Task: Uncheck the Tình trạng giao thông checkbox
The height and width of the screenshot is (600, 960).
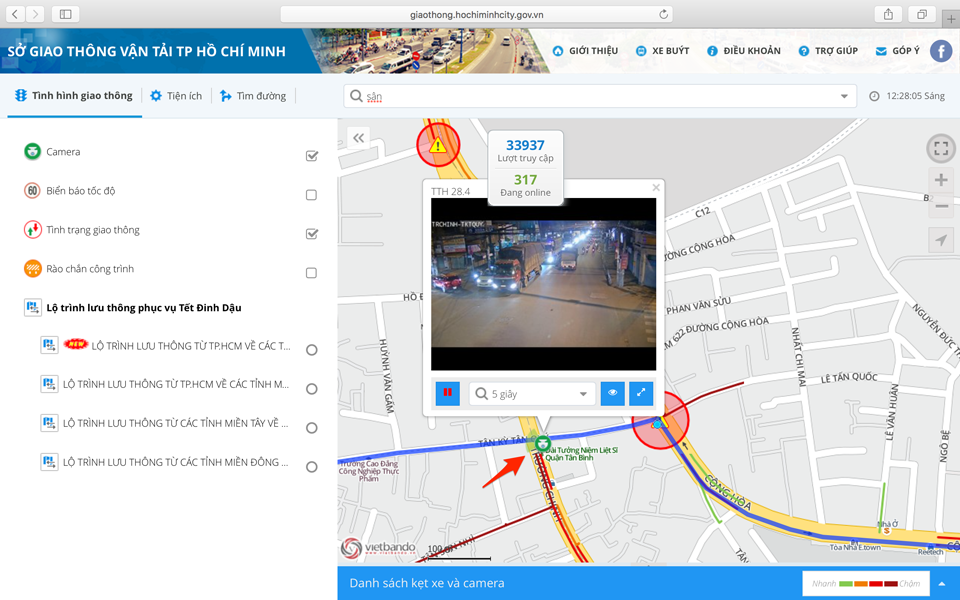Action: click(312, 233)
